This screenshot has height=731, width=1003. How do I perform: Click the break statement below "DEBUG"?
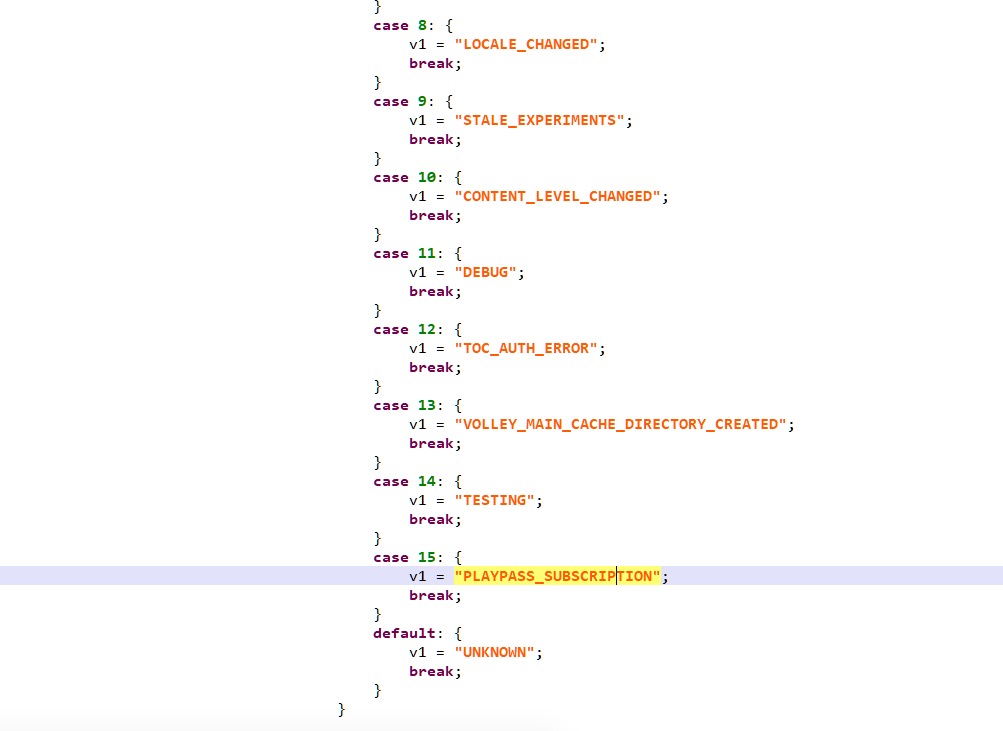[x=433, y=292]
